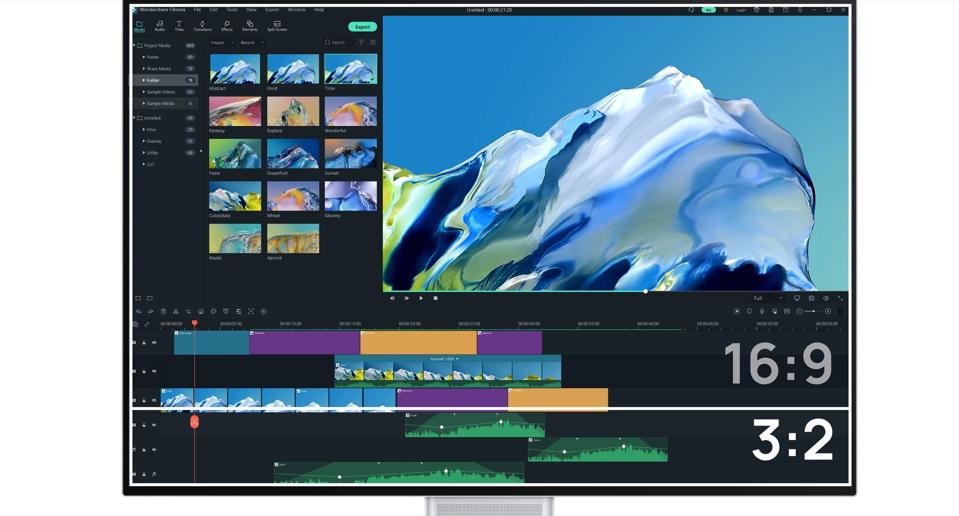Hide the top video track with its eye icon
The image size is (959, 516).
pos(154,343)
